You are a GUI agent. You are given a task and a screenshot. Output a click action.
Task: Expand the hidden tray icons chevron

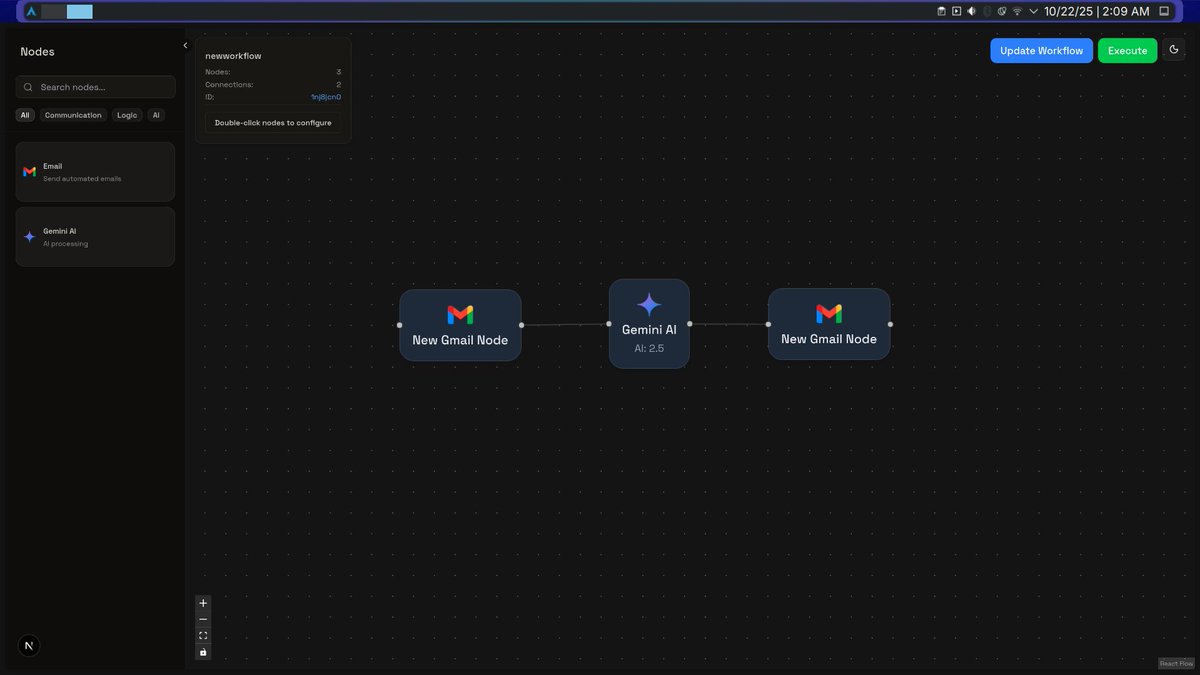tap(1033, 11)
